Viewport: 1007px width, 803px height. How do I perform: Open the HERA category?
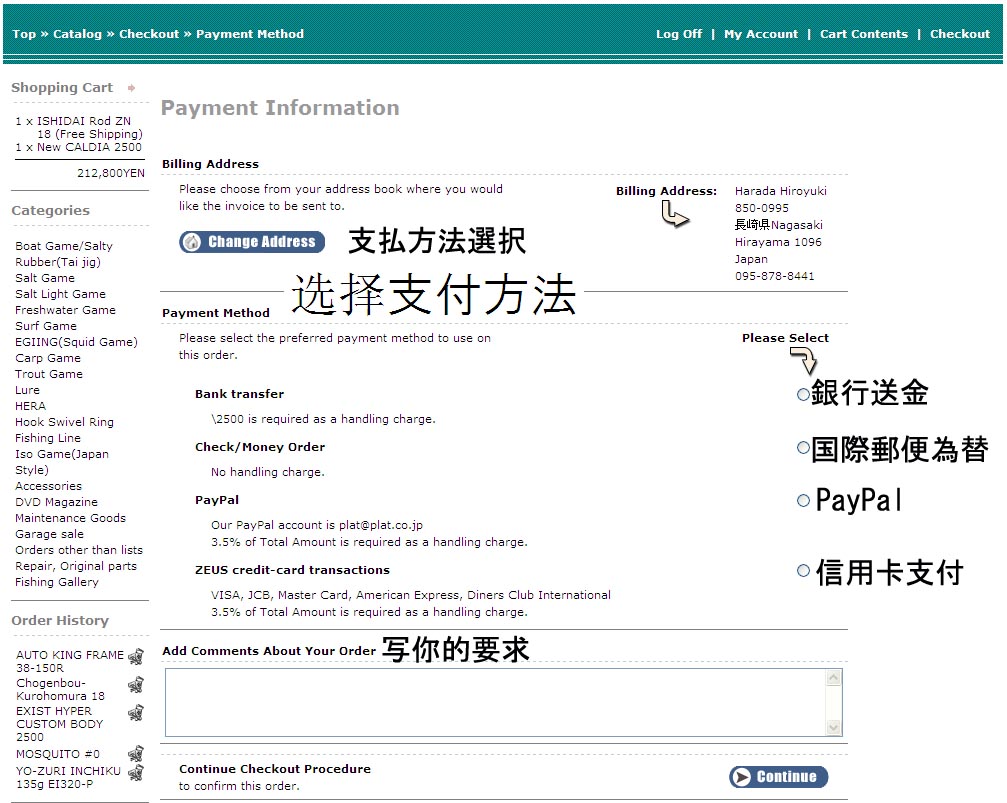pos(30,406)
